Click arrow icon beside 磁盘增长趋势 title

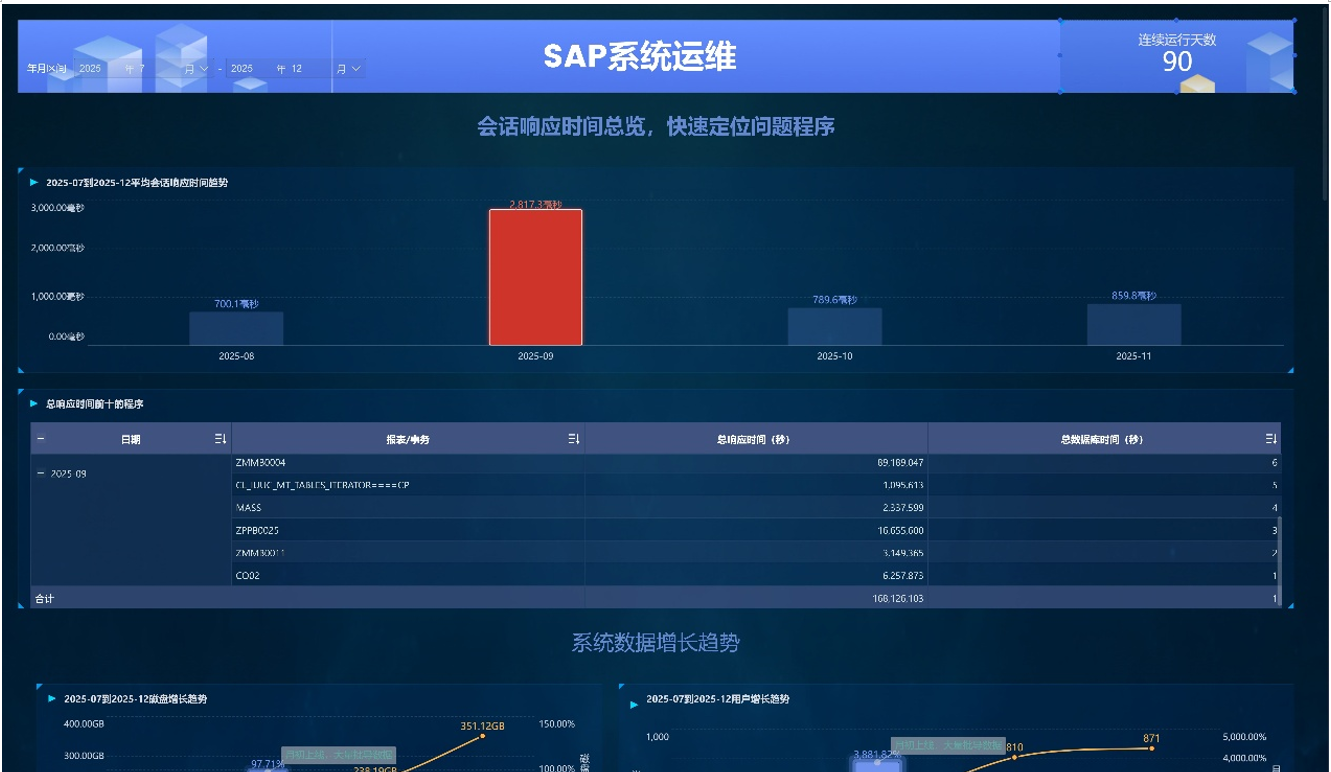52,699
